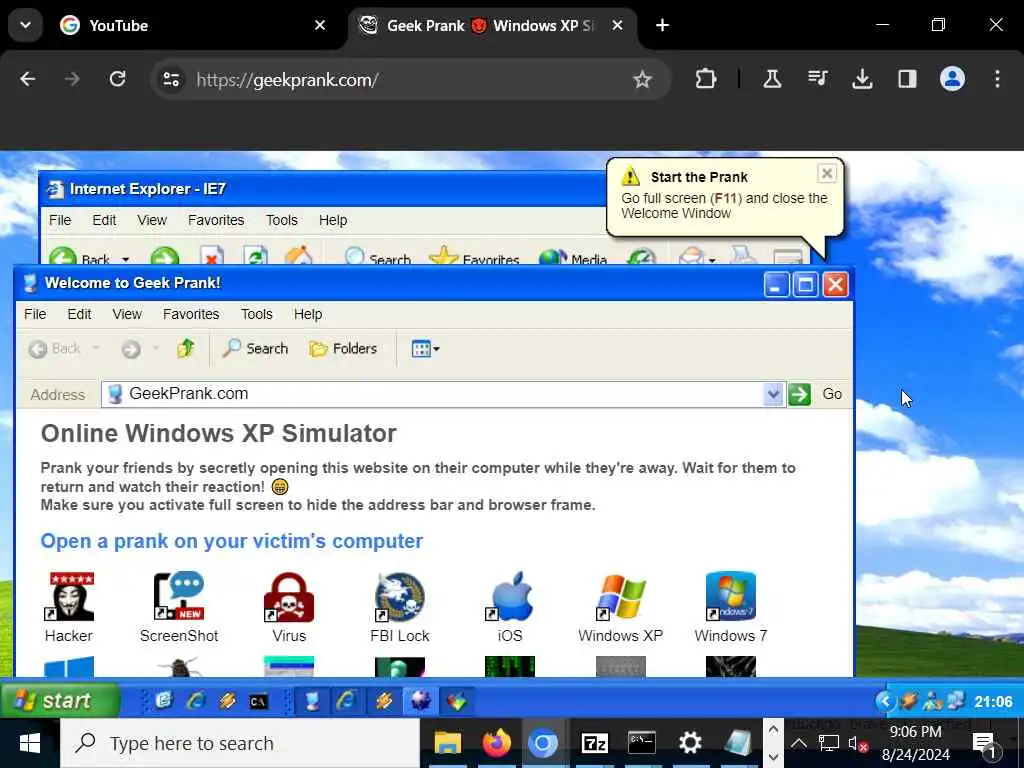Image resolution: width=1024 pixels, height=768 pixels.
Task: Click the "Open a prank on your victim's computer" heading
Action: (x=231, y=541)
